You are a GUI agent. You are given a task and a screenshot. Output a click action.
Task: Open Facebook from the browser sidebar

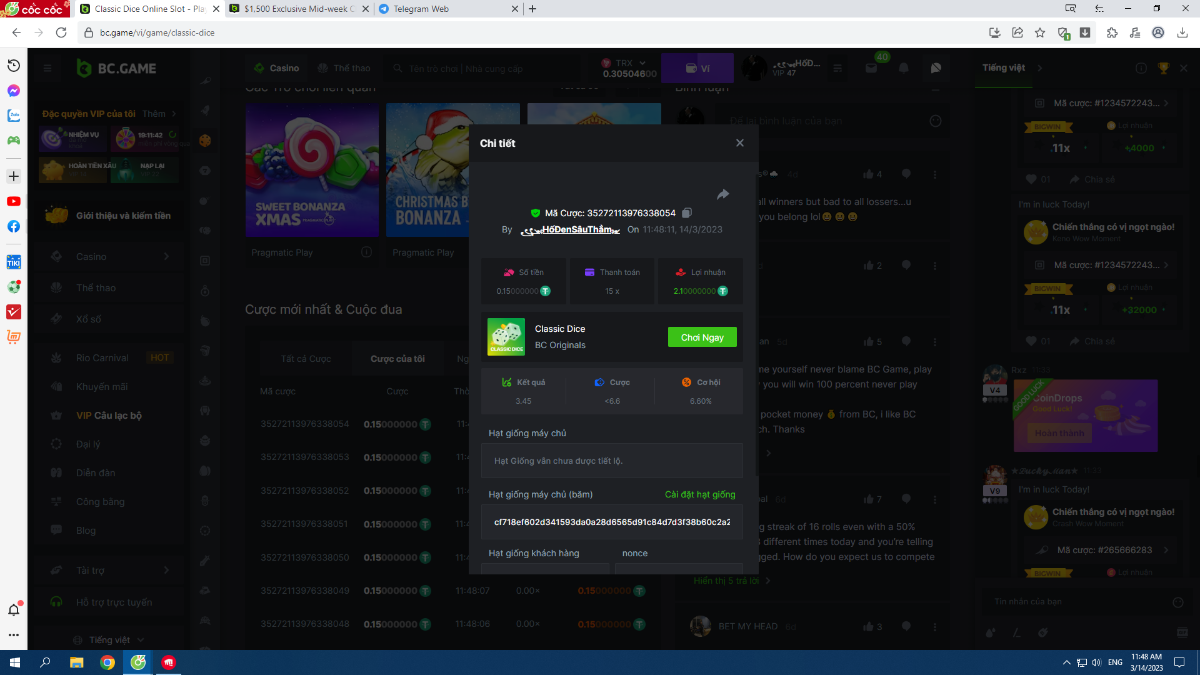point(14,226)
